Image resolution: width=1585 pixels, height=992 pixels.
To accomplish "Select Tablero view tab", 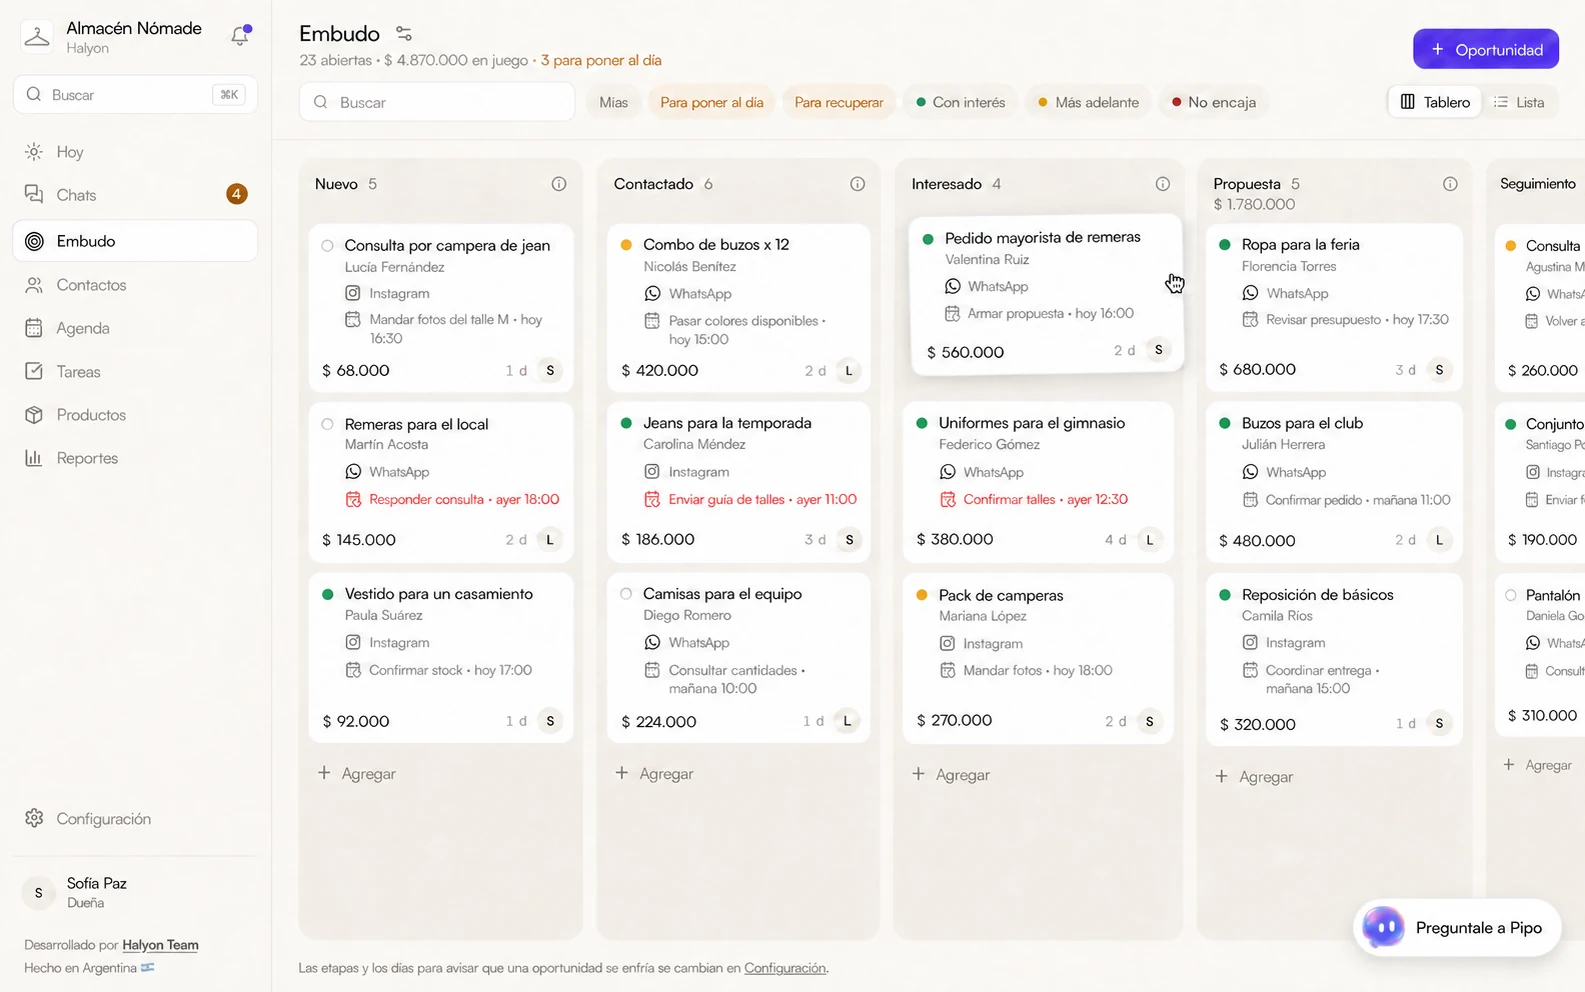I will [1435, 102].
